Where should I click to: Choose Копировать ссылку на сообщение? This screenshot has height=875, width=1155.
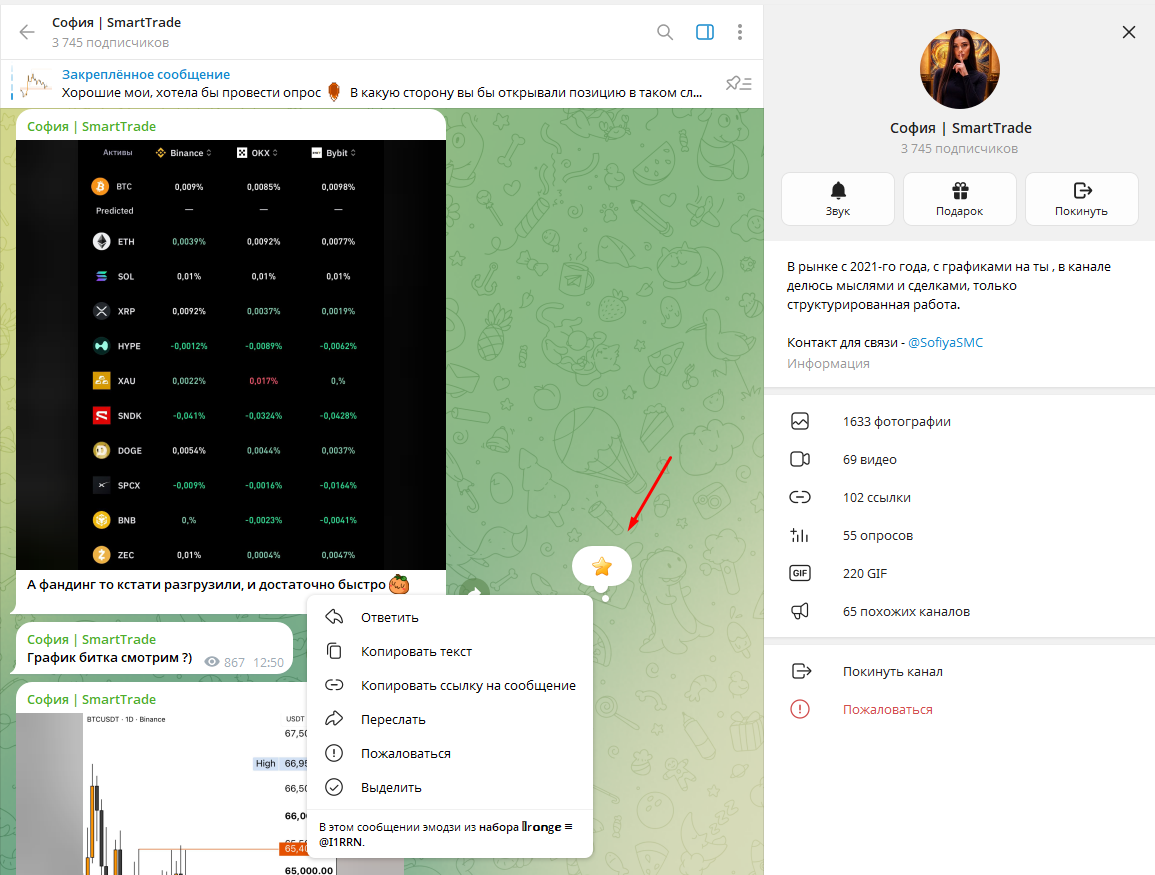point(449,685)
